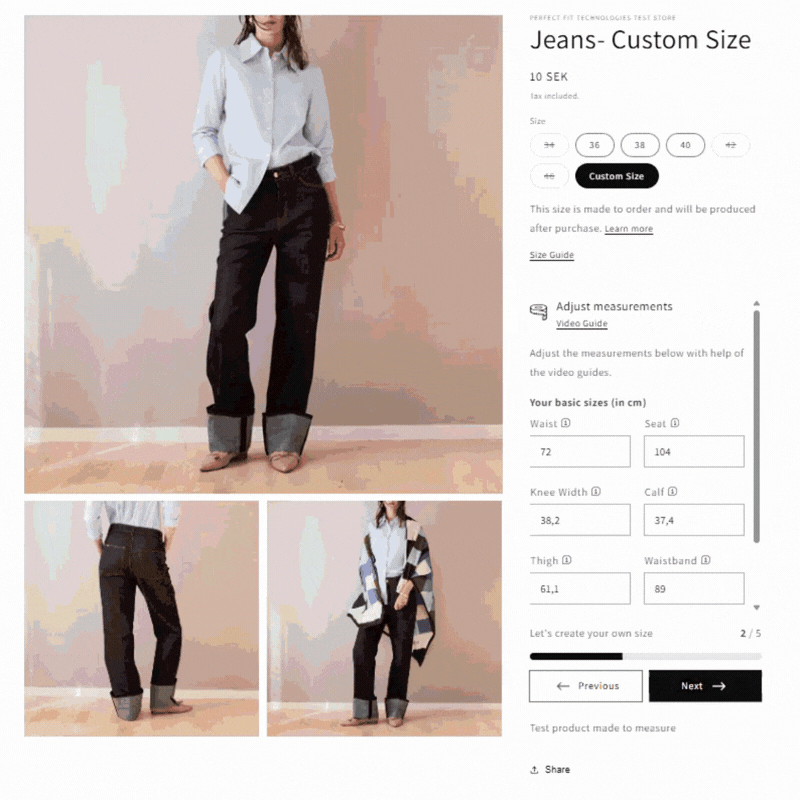Click the info icon next to Waist
Screen dimensions: 800x800
coord(566,423)
